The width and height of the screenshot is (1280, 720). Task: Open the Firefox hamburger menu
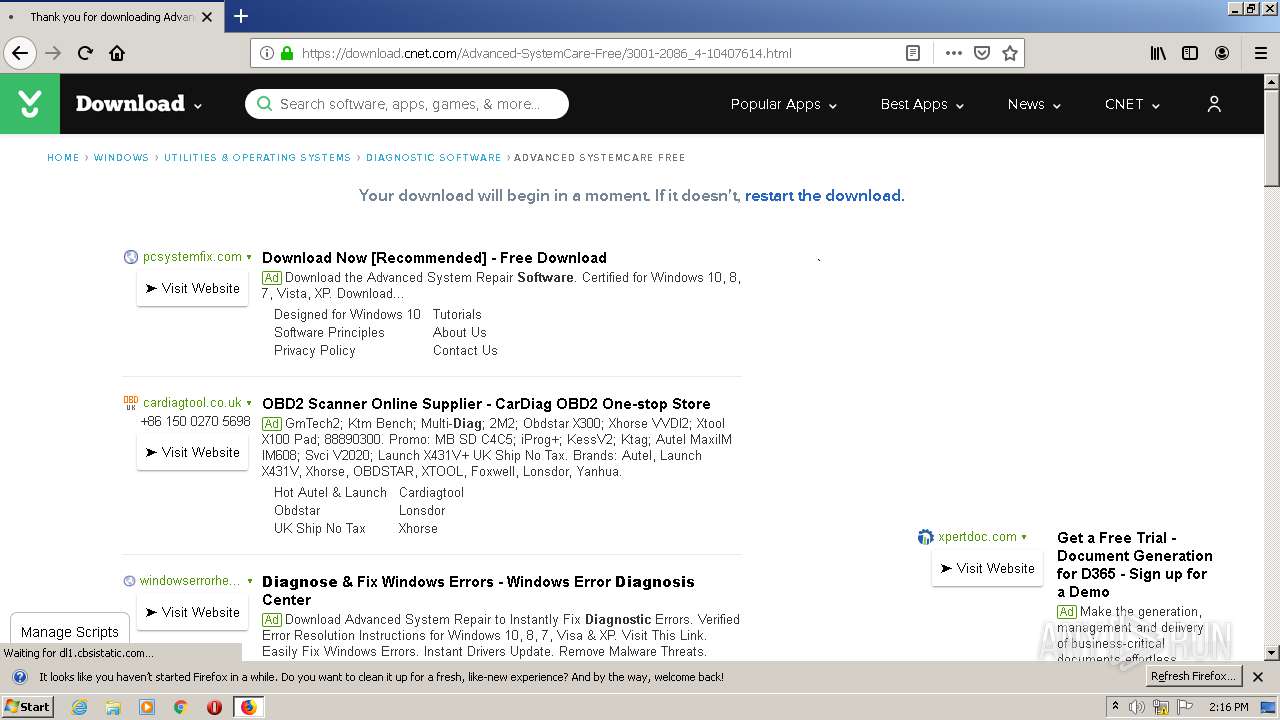[x=1260, y=53]
